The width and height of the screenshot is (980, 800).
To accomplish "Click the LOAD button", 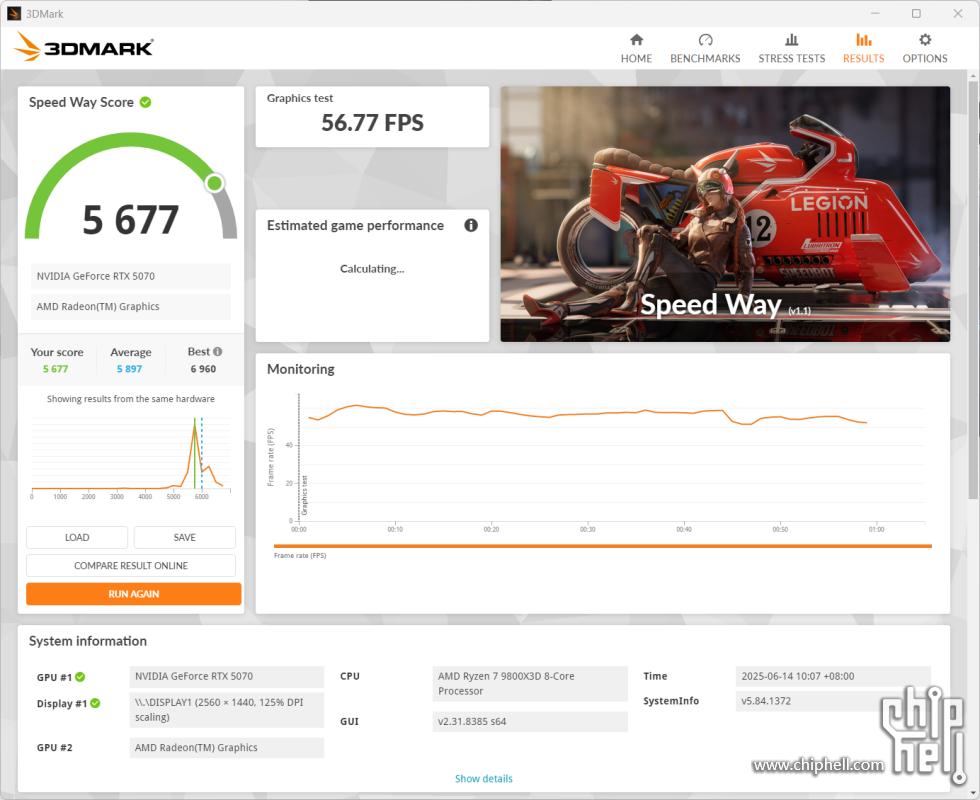I will (x=77, y=538).
